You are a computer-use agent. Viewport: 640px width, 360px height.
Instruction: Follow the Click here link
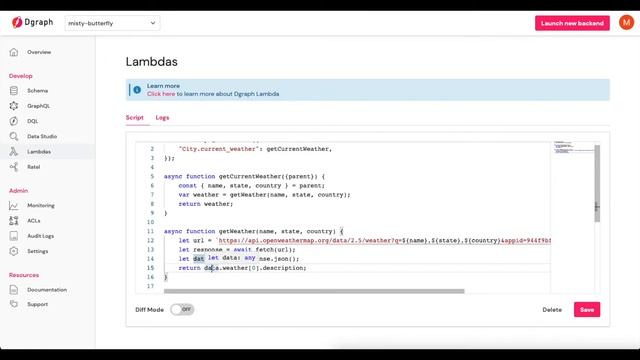[x=161, y=94]
